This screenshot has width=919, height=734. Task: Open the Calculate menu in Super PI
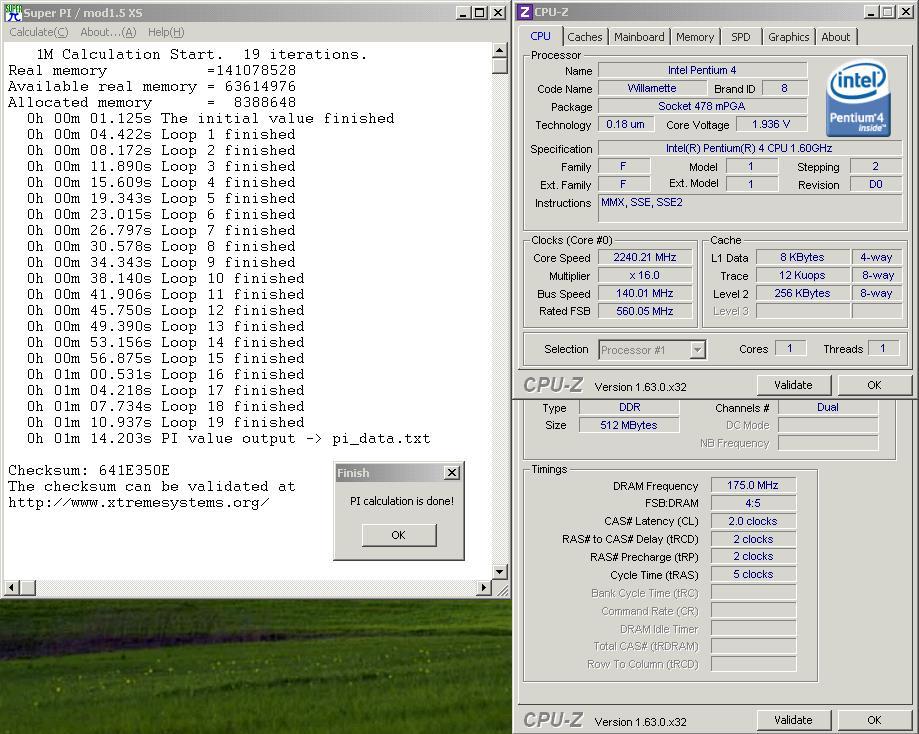39,32
